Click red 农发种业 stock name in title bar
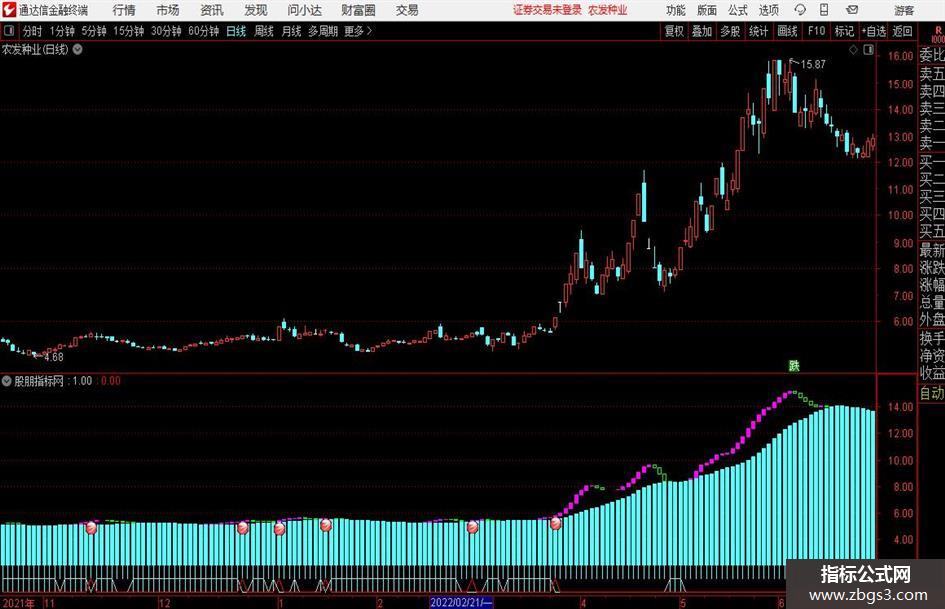945x609 pixels. 608,10
